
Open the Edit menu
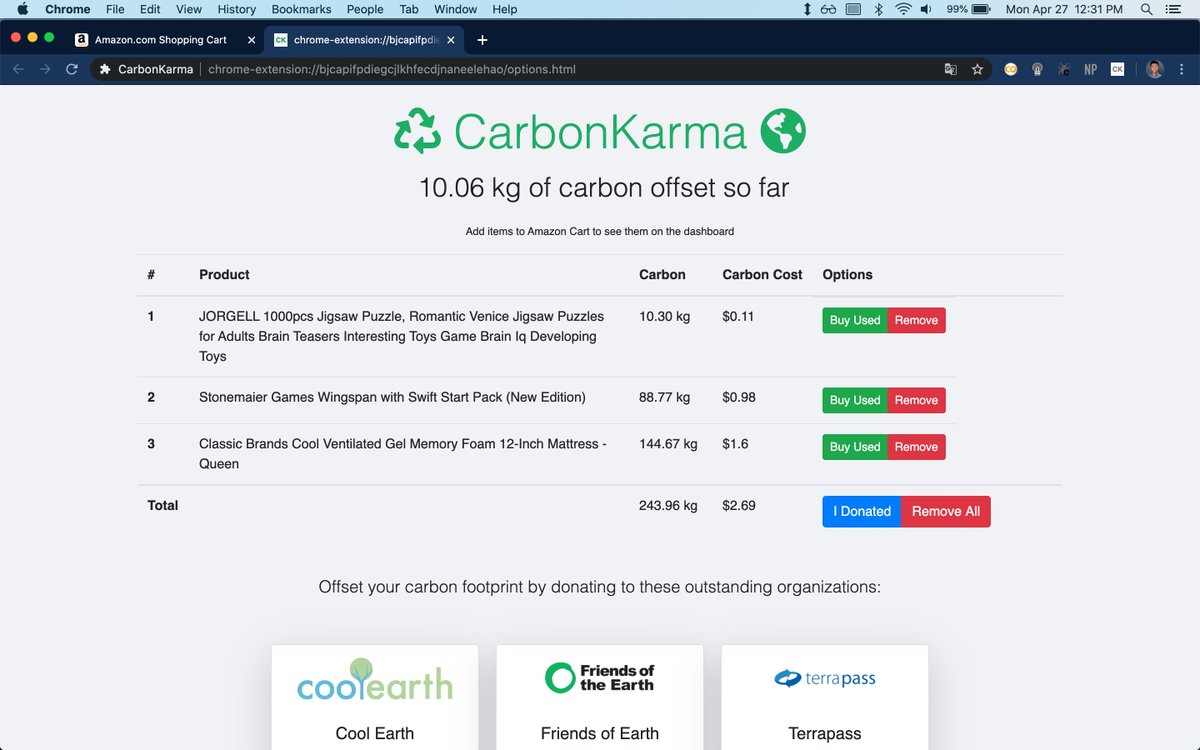click(150, 9)
